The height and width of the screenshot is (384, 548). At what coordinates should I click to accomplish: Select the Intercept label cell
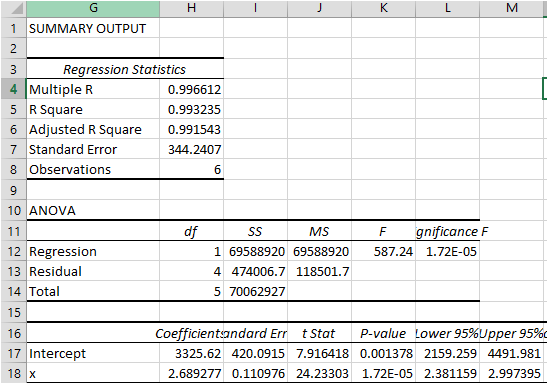click(93, 353)
